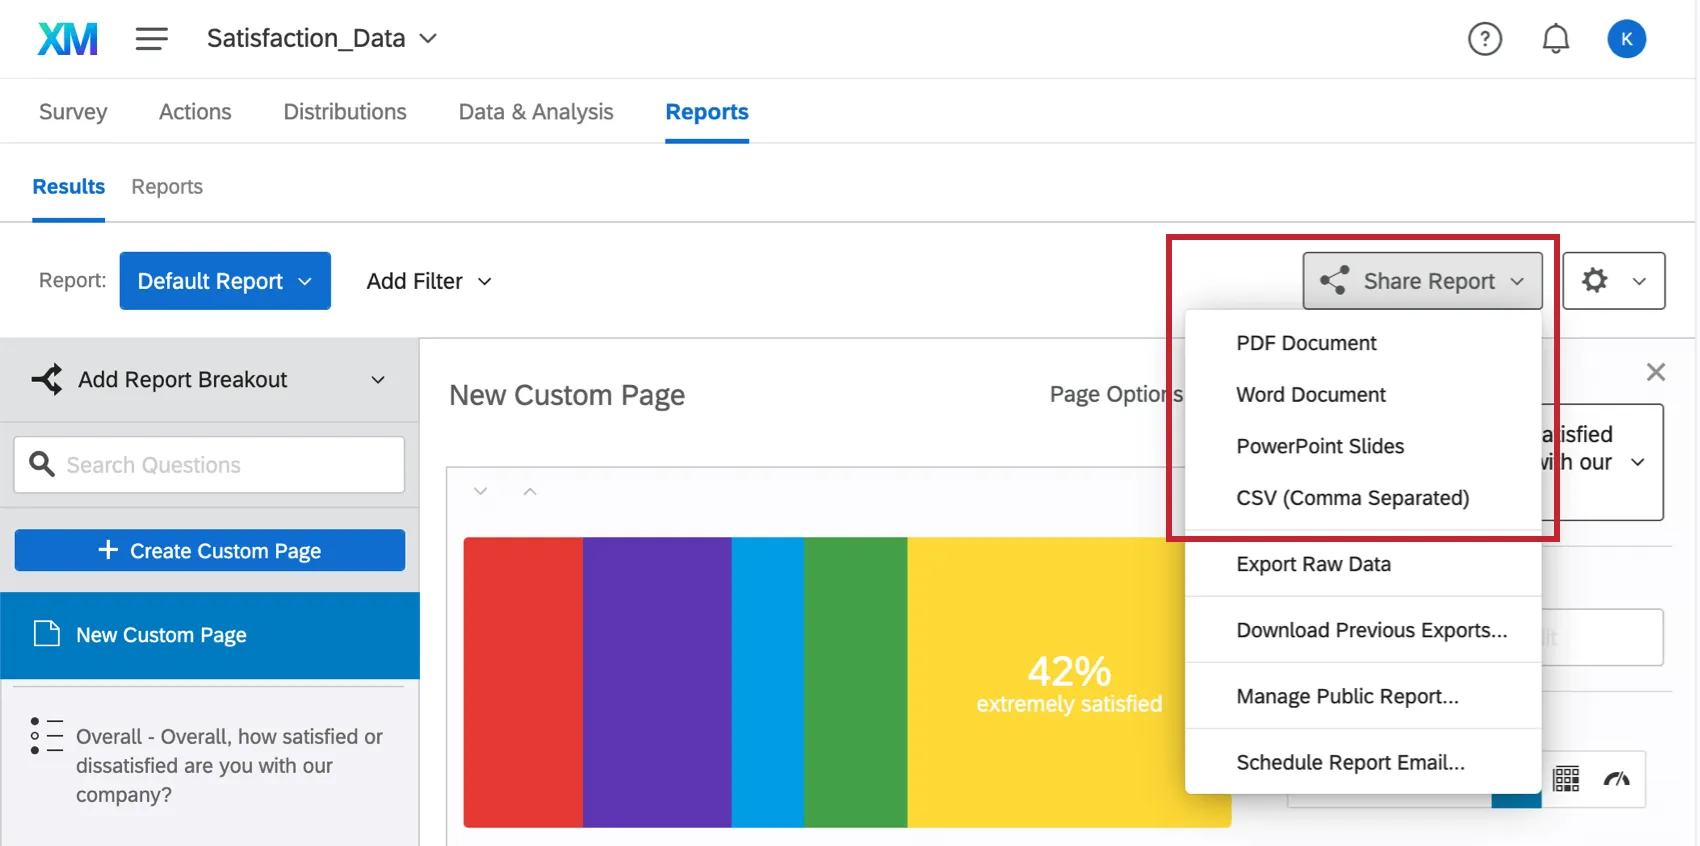The image size is (1700, 846).
Task: Open notifications bell icon
Action: (x=1555, y=39)
